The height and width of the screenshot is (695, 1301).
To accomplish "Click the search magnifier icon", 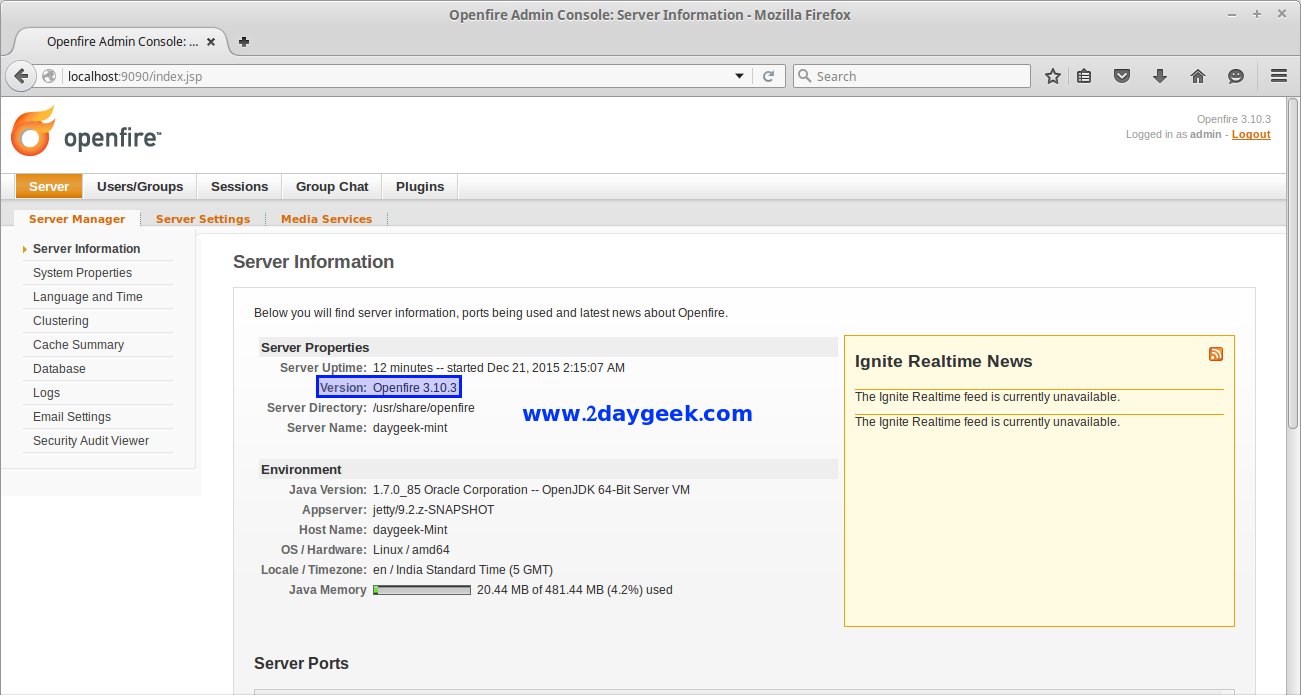I will 804,76.
